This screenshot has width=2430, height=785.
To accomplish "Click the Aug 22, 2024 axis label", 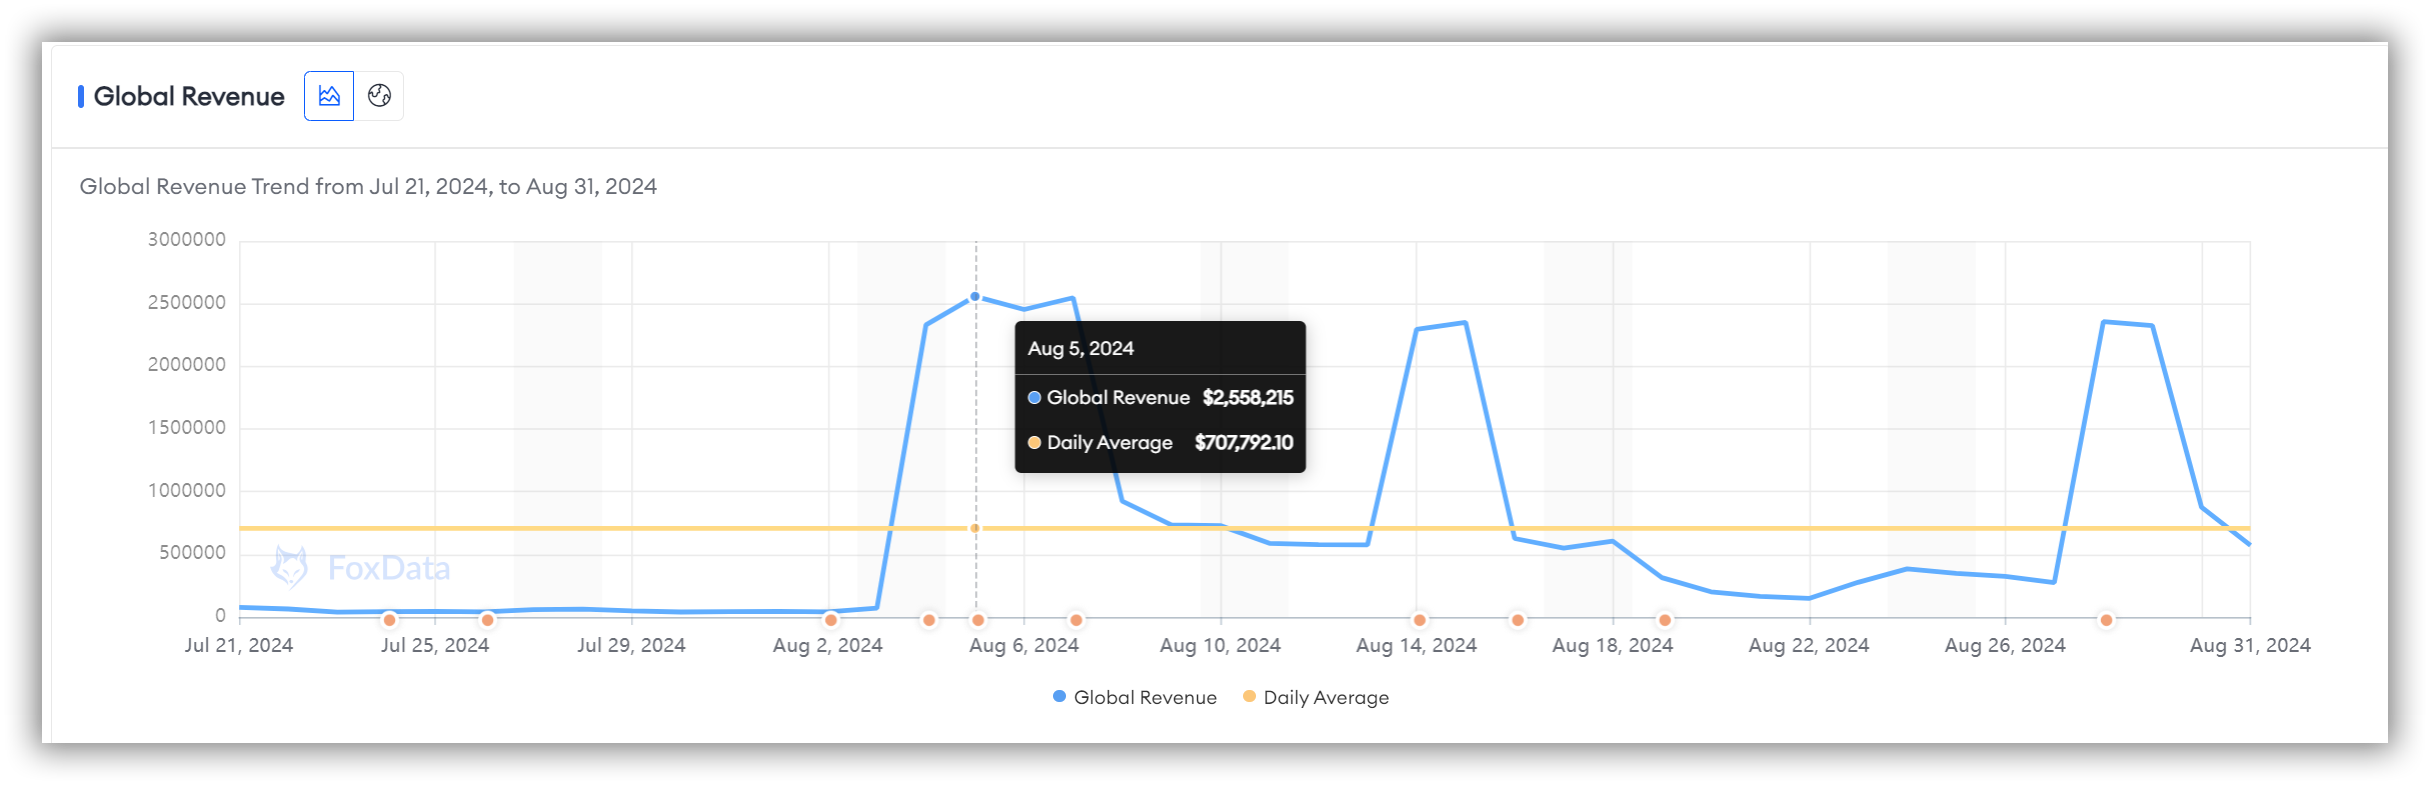I will 1809,645.
